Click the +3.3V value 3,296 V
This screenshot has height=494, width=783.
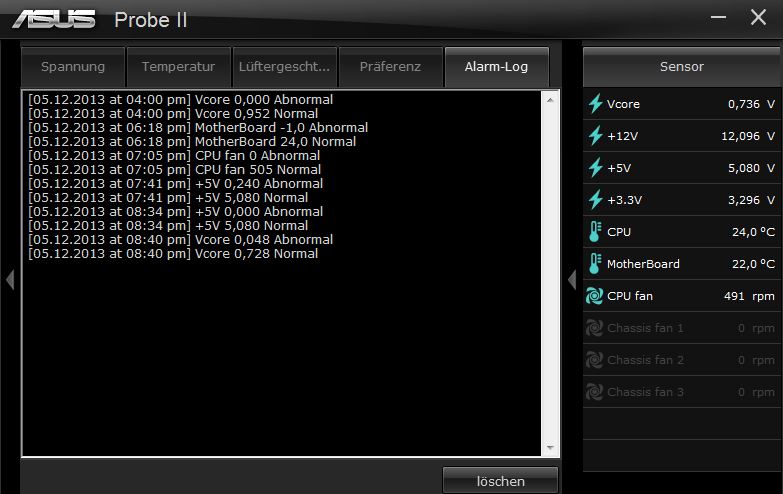pos(752,200)
